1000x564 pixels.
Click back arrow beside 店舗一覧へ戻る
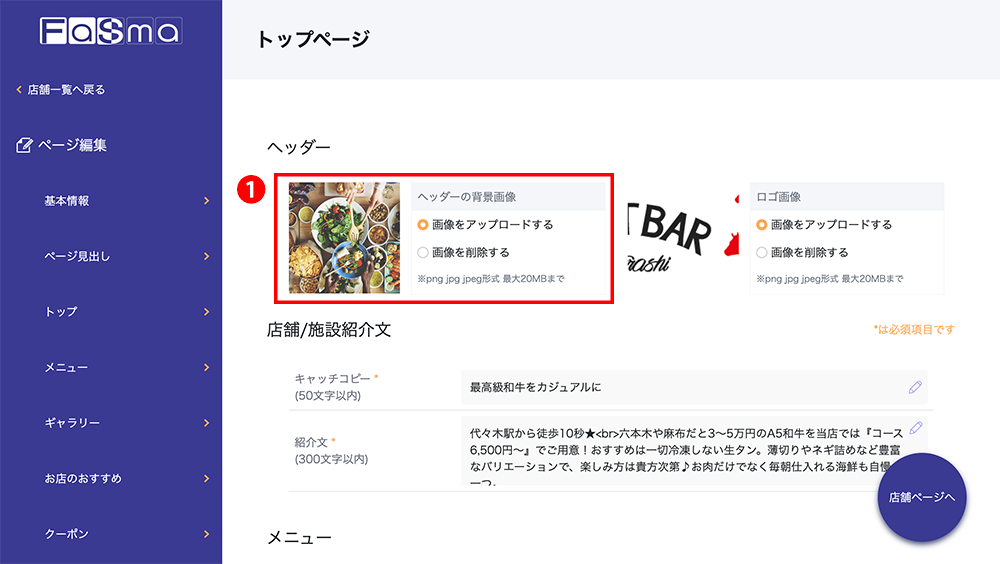tap(18, 90)
